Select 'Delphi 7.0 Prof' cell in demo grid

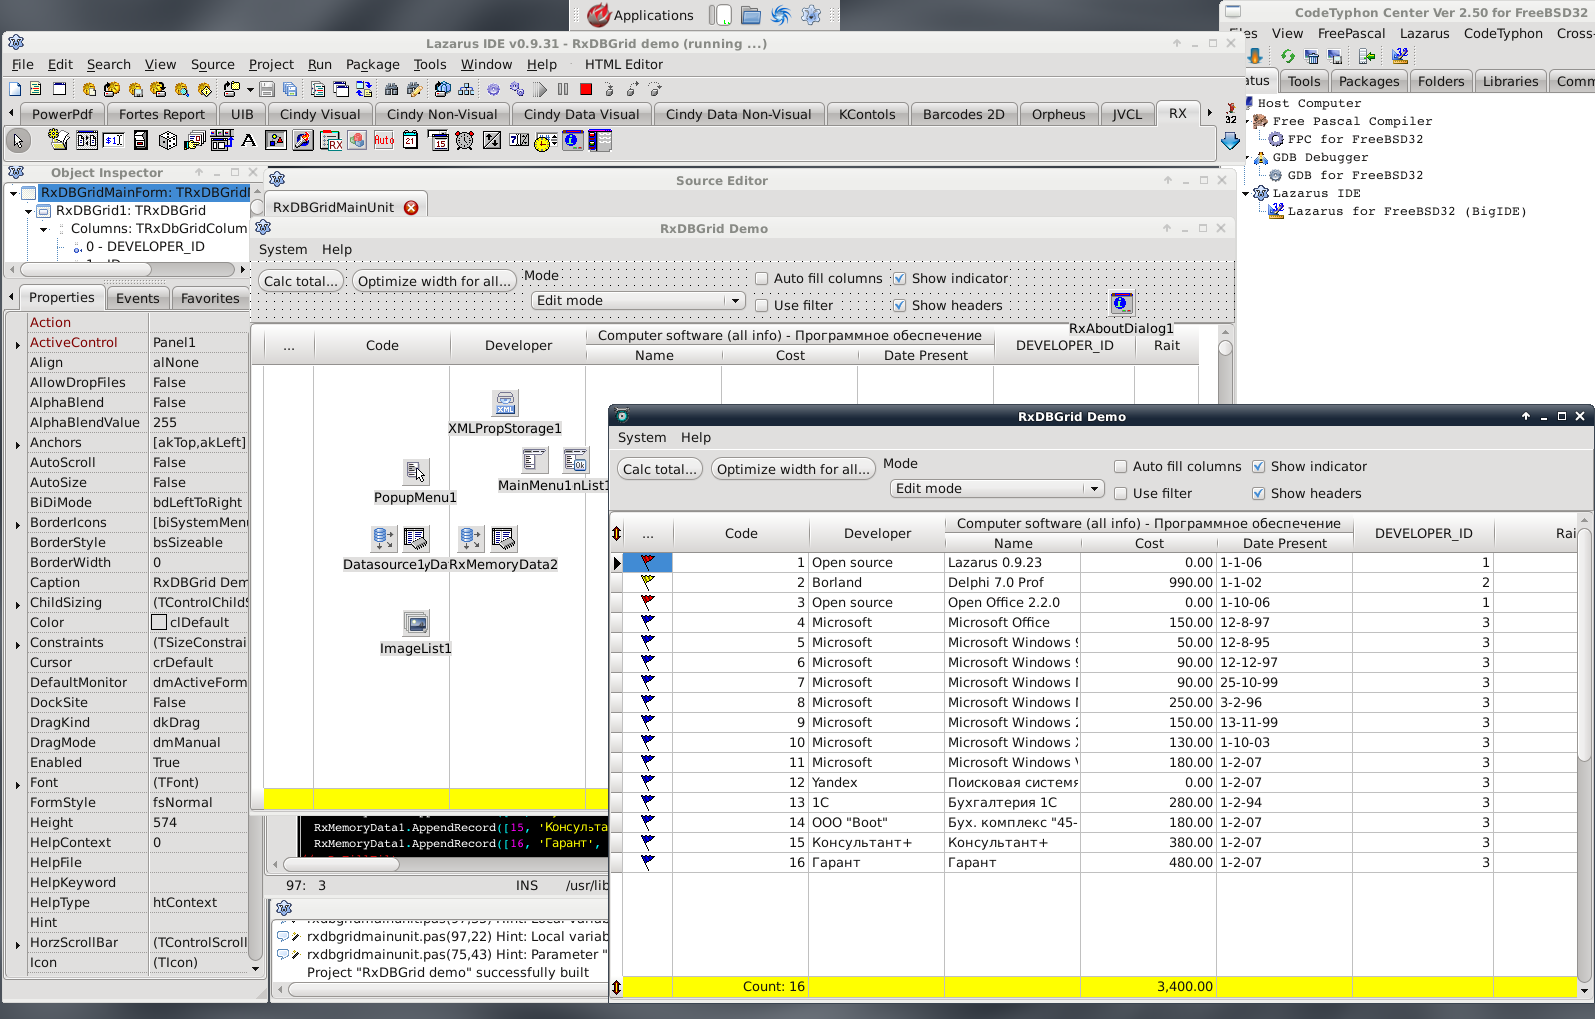(x=1012, y=582)
